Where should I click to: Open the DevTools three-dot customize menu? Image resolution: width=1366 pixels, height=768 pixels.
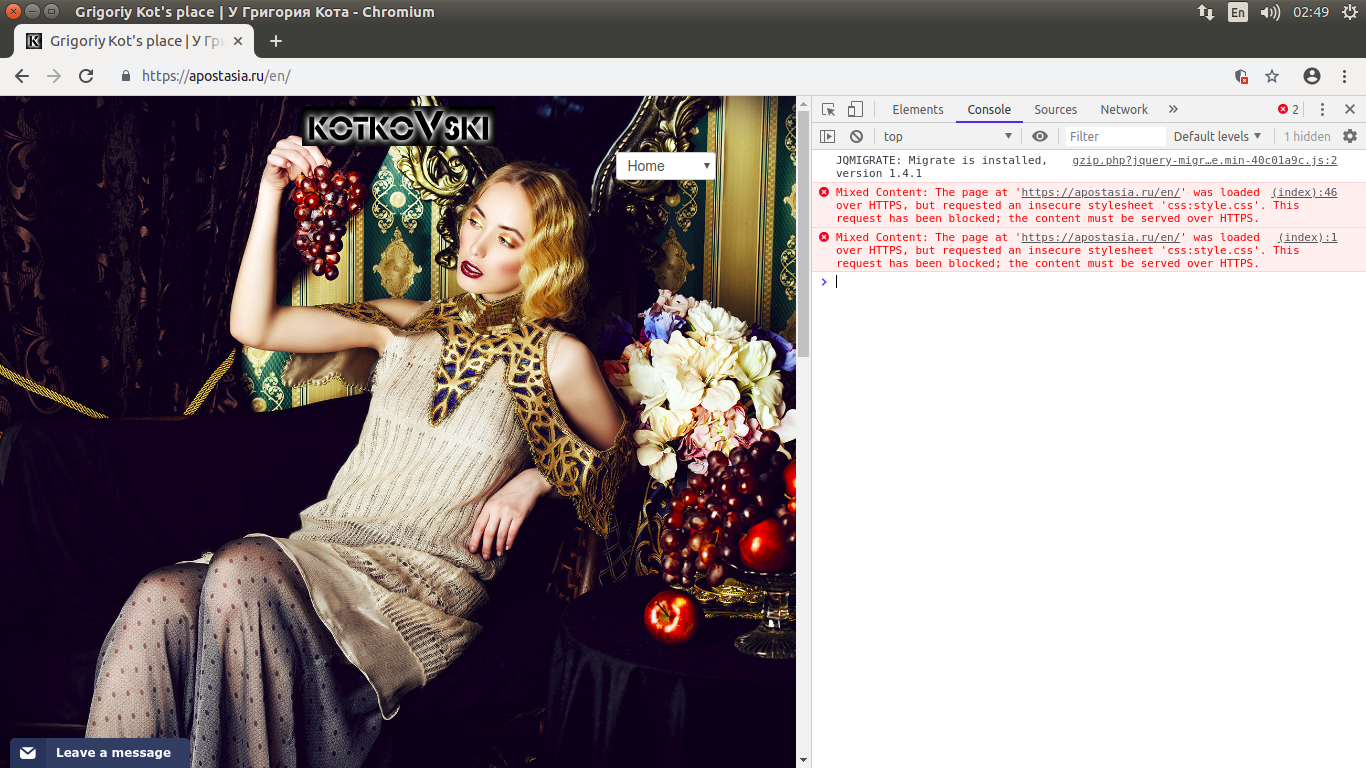coord(1322,110)
